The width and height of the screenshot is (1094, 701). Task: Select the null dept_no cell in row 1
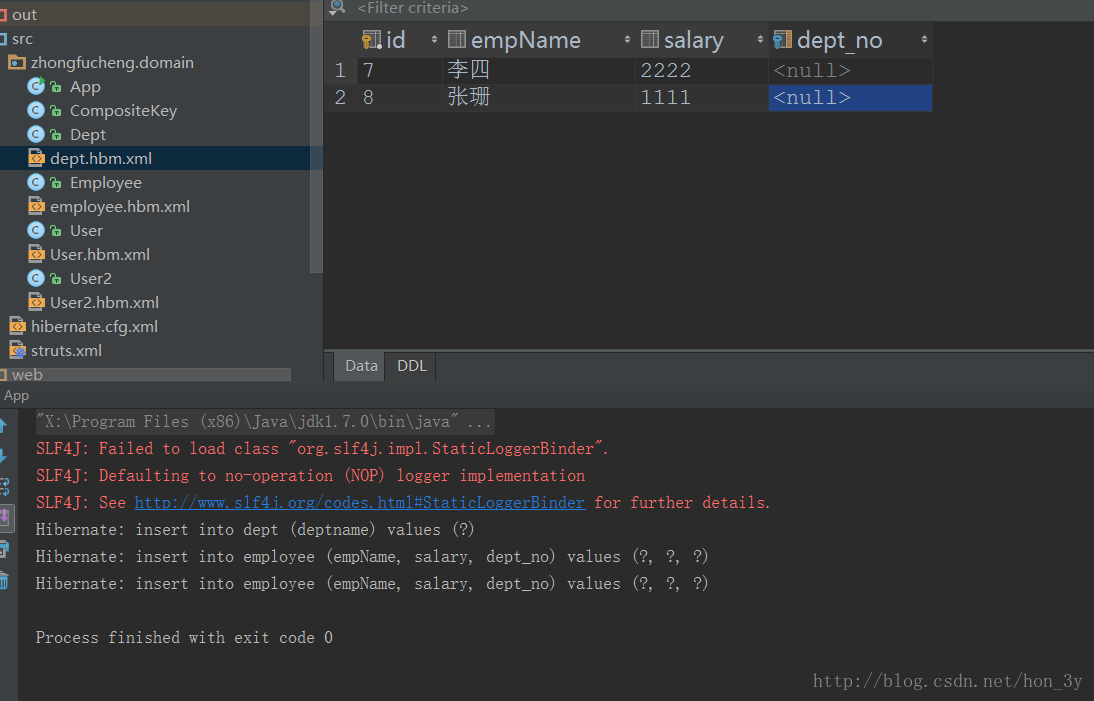click(850, 70)
